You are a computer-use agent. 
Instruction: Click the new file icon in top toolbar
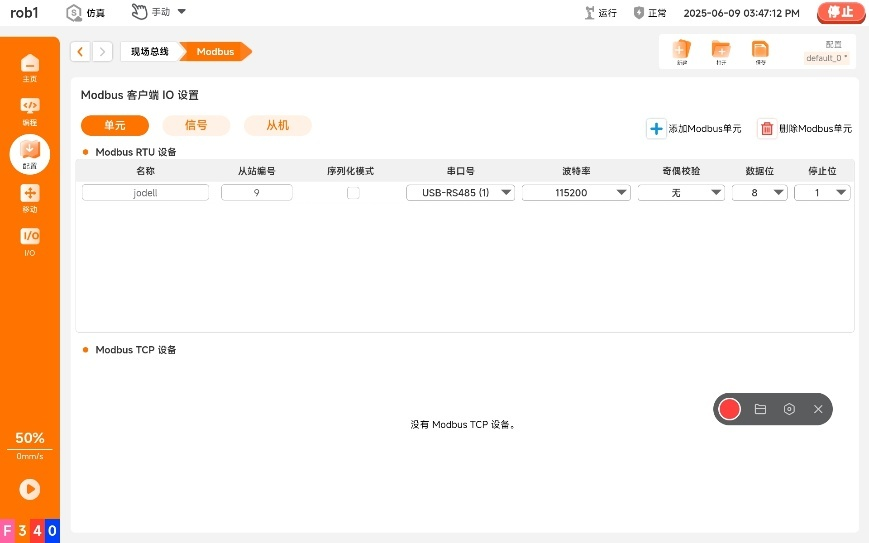pyautogui.click(x=681, y=51)
